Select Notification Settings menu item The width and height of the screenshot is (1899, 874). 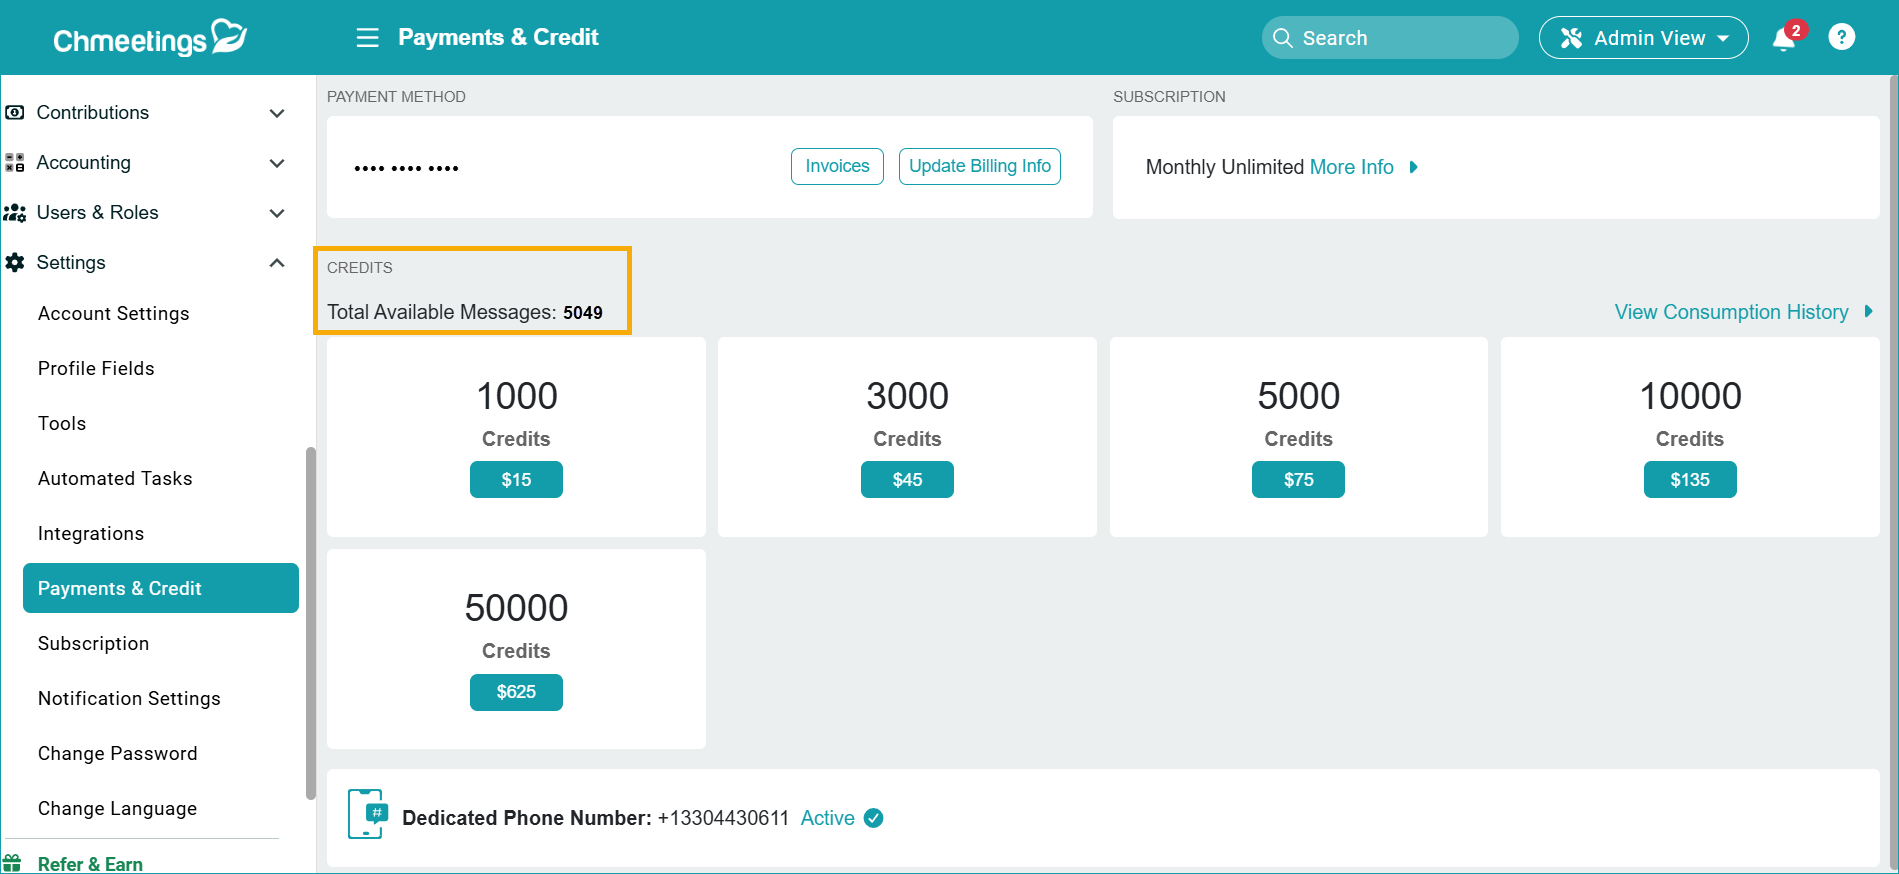click(129, 698)
